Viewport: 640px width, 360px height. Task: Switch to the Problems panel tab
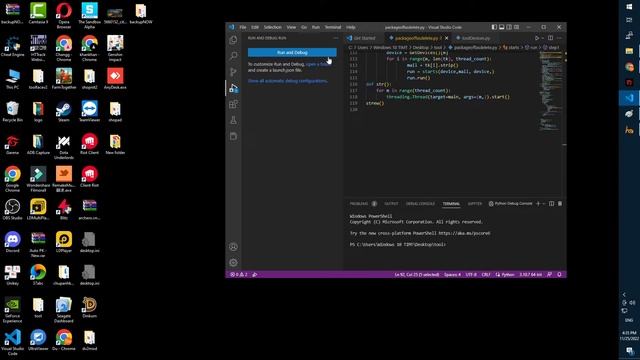(x=359, y=204)
